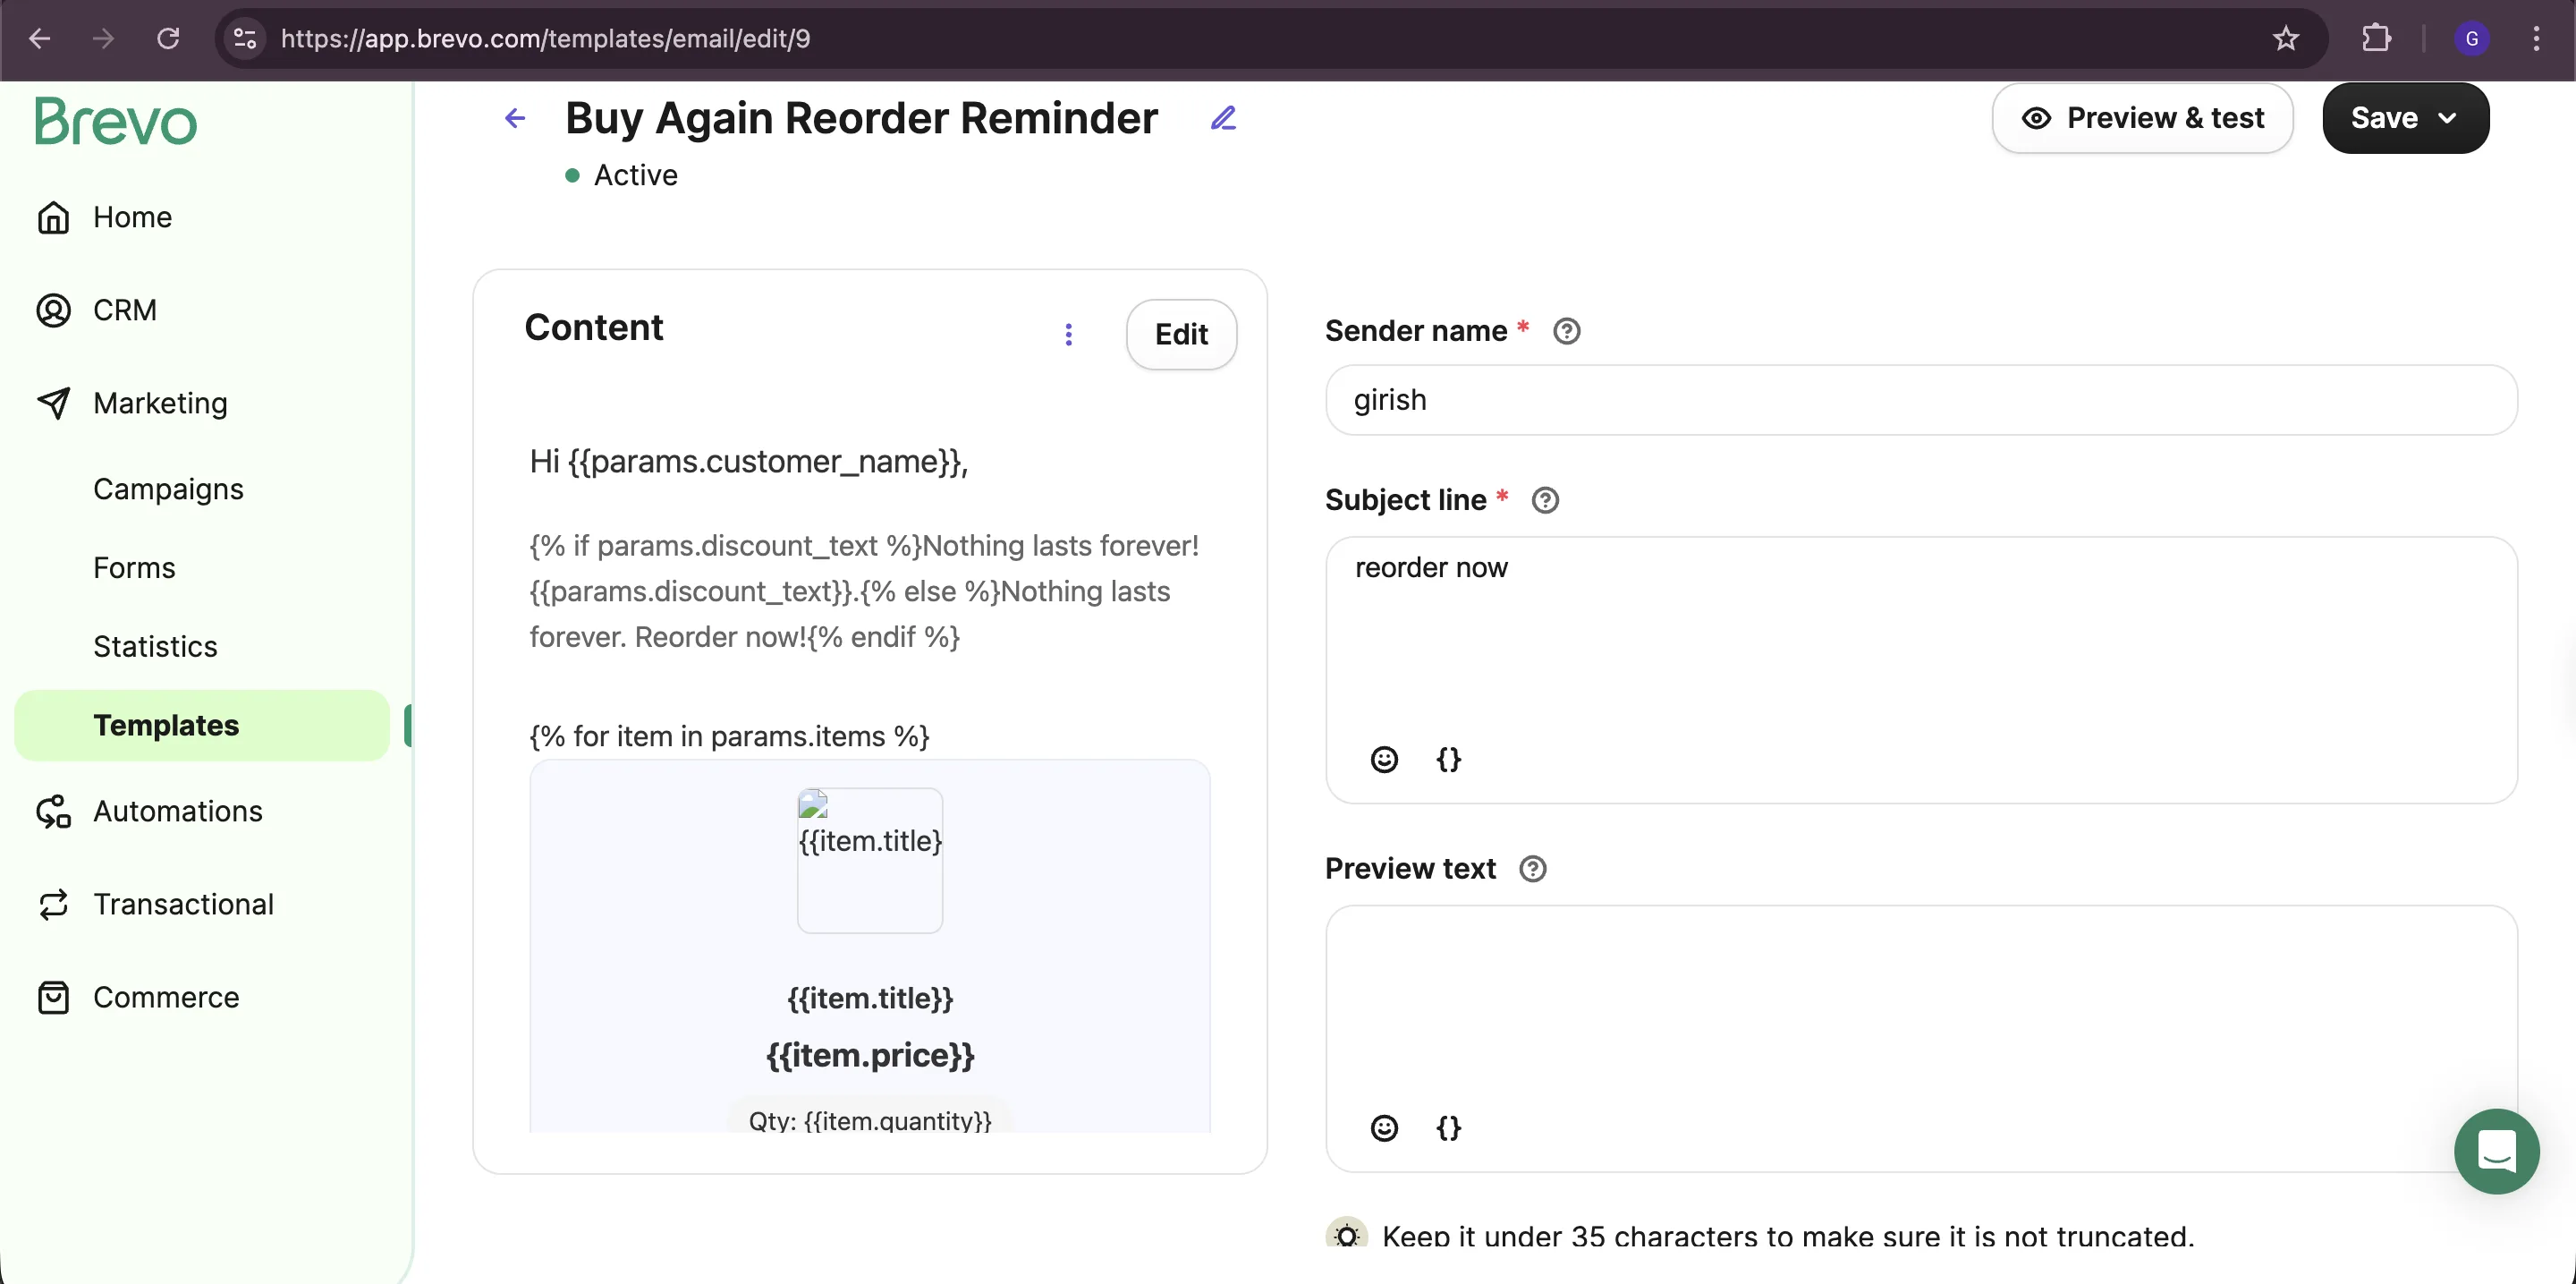Click the 'Active' status label
This screenshot has width=2576, height=1284.
click(x=635, y=175)
